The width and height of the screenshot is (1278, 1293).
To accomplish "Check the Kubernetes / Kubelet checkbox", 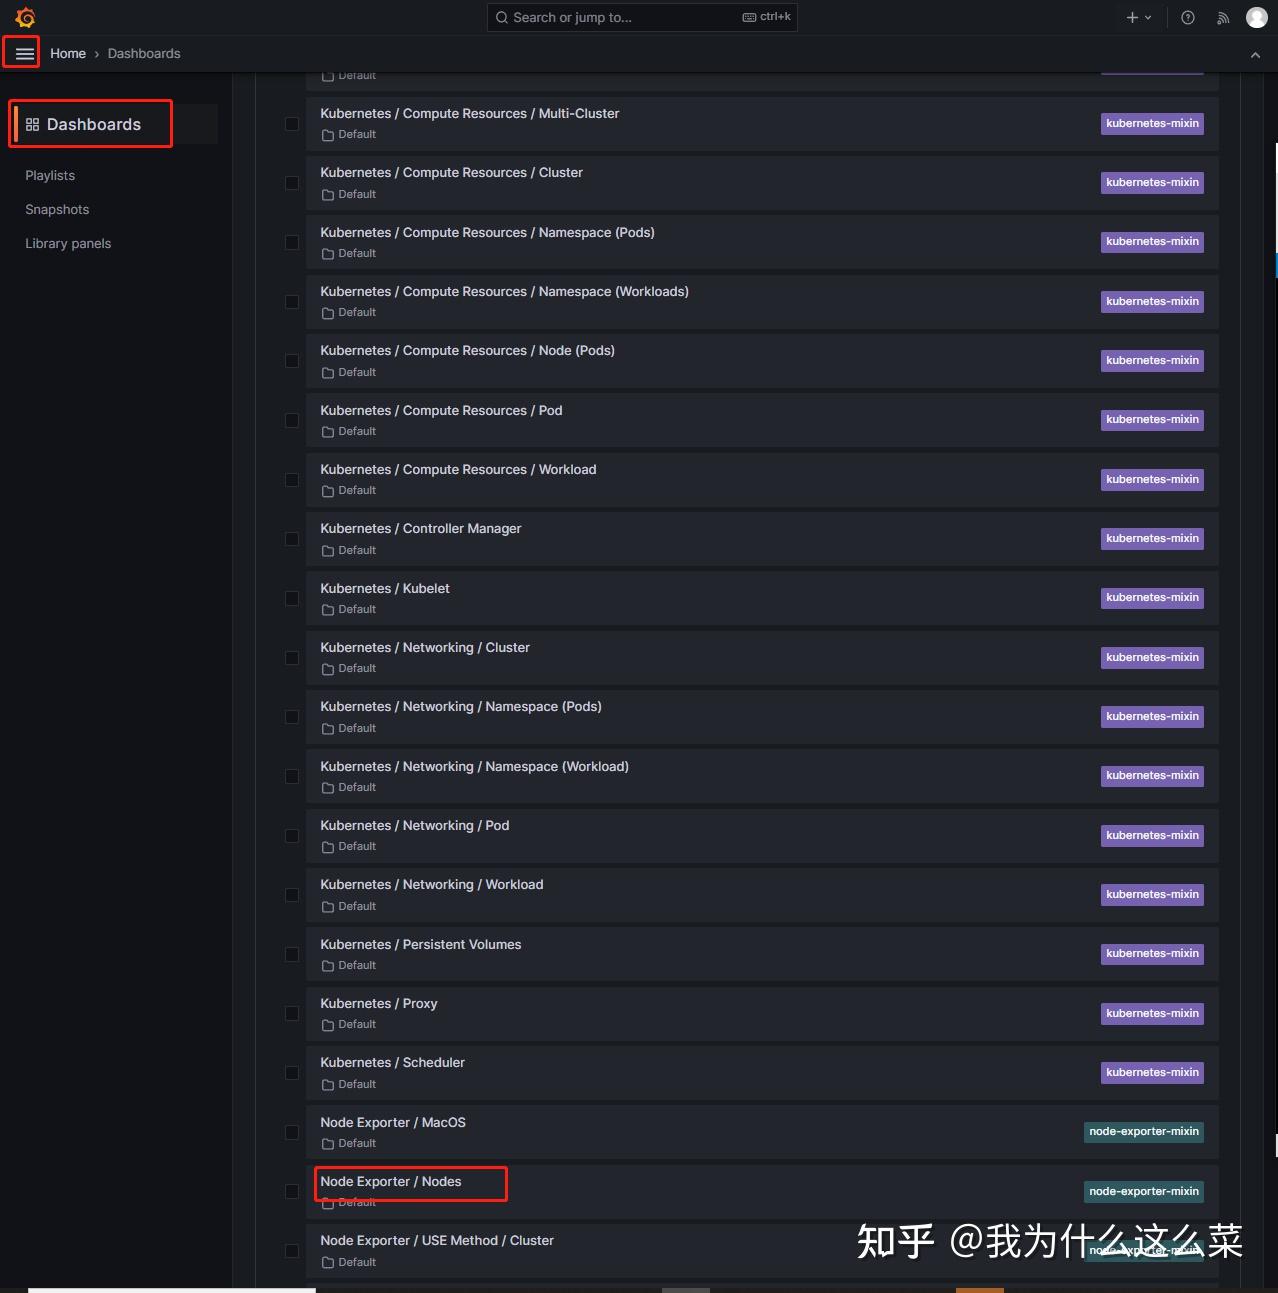I will [x=292, y=598].
